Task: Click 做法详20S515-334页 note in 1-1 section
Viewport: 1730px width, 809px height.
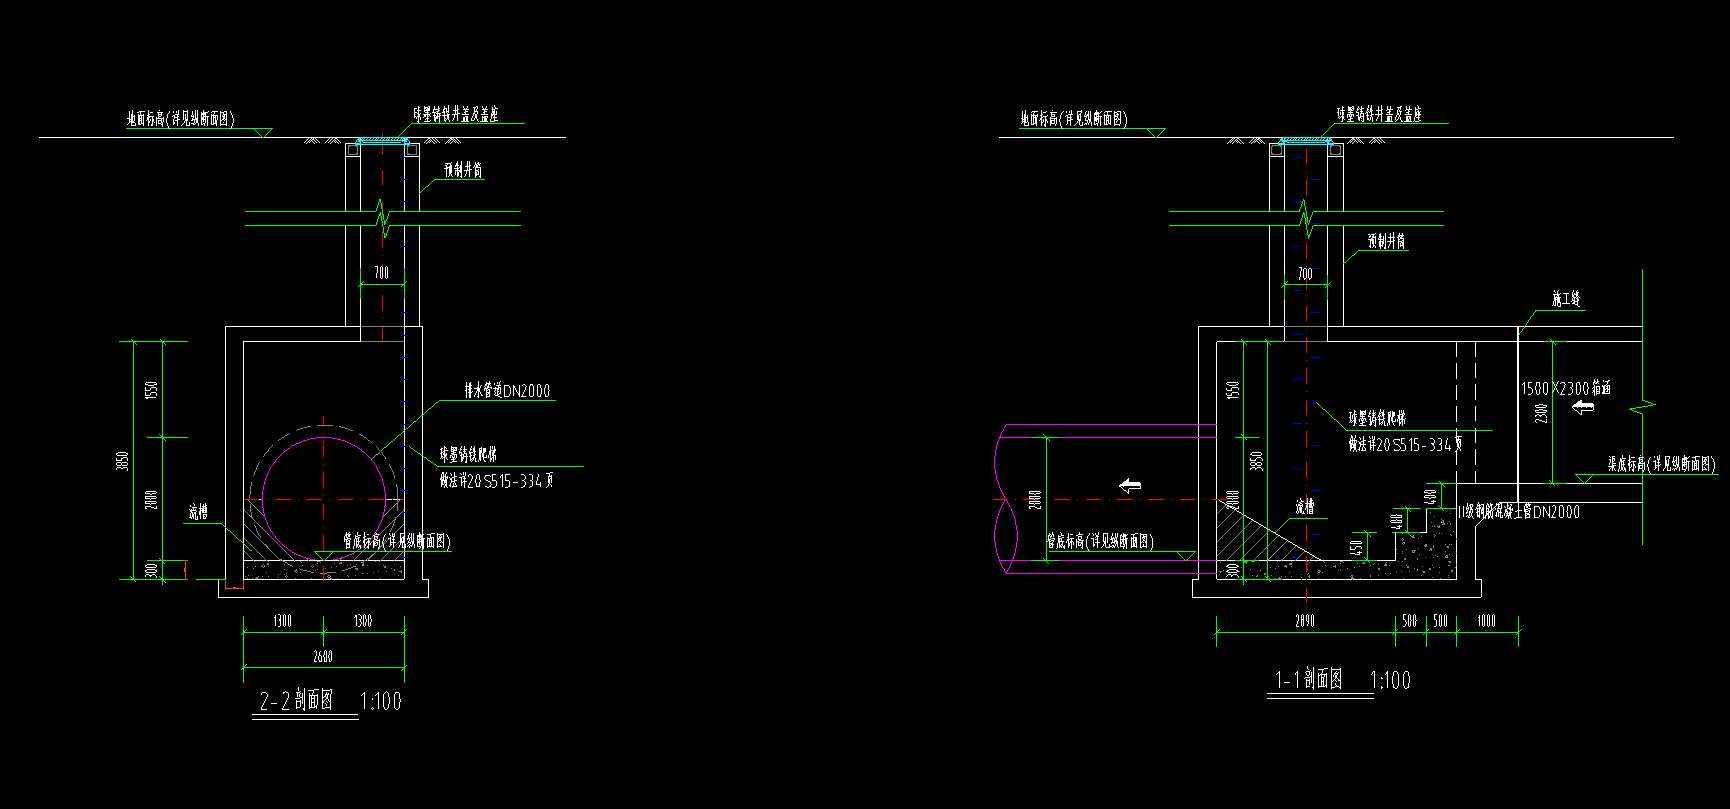Action: click(1405, 444)
